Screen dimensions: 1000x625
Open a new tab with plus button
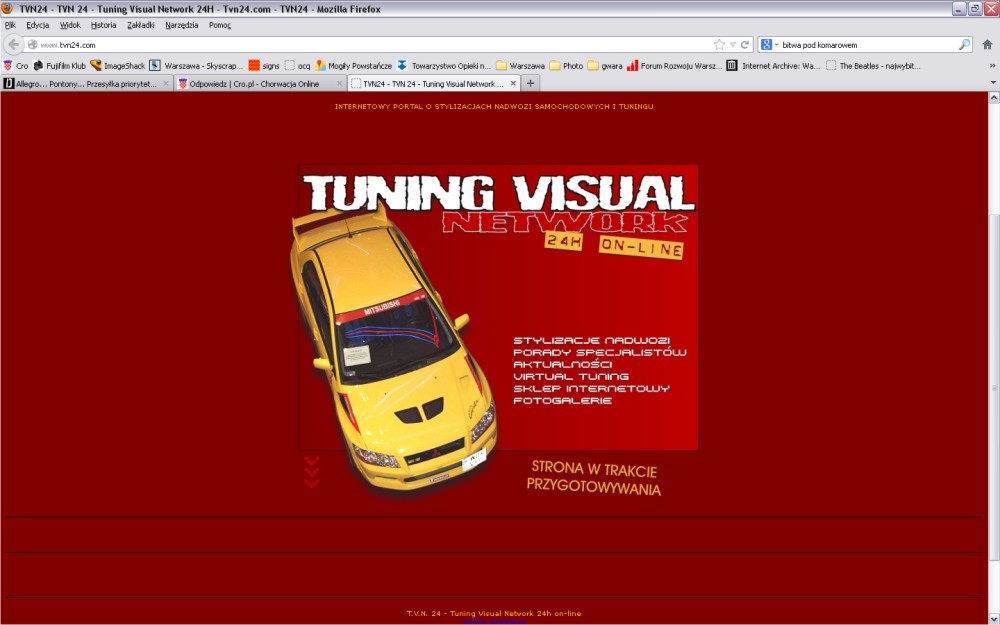[x=530, y=83]
